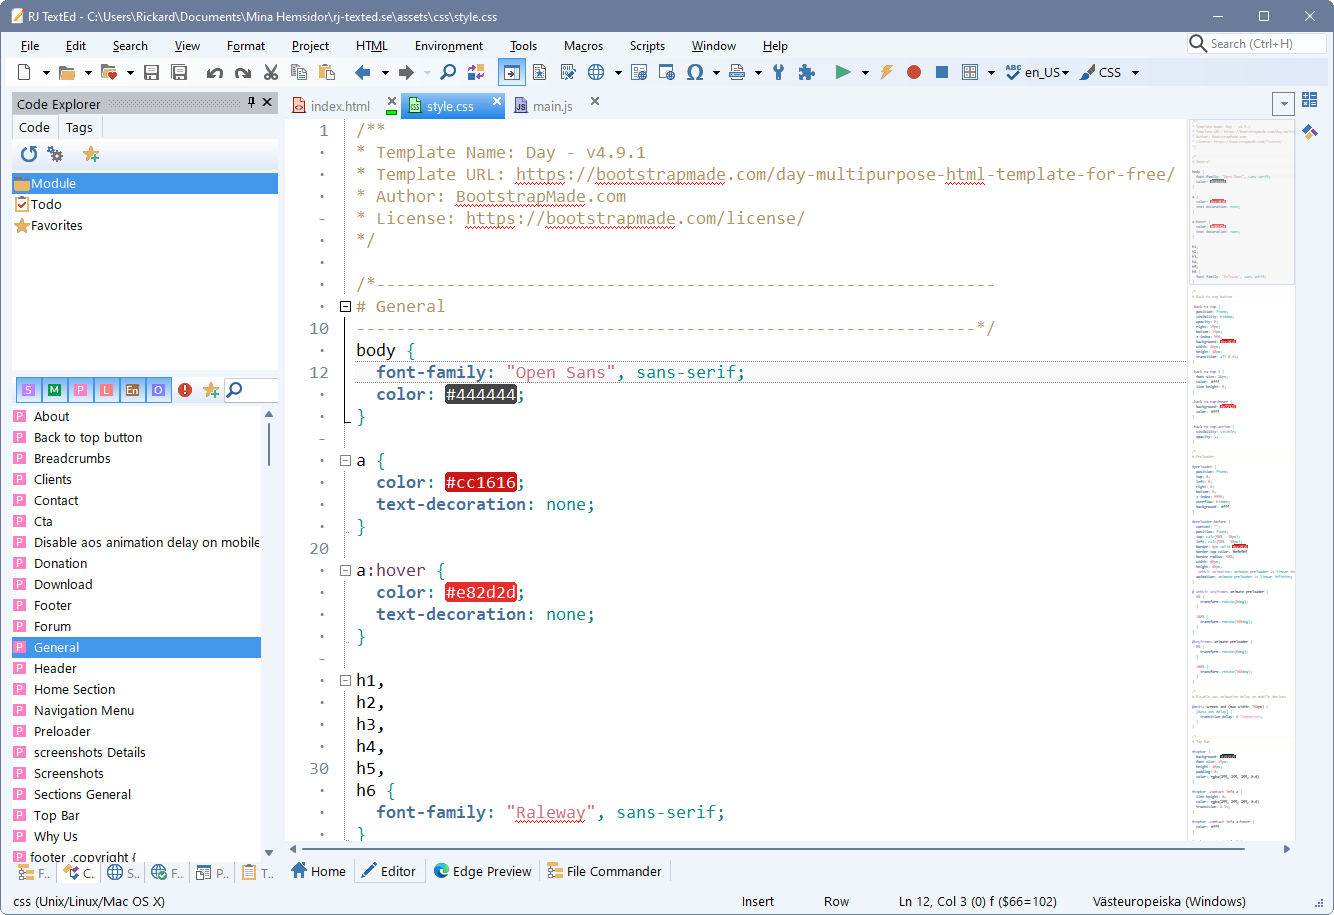Click the Insert special character Omega icon
The height and width of the screenshot is (915, 1334).
coord(695,72)
